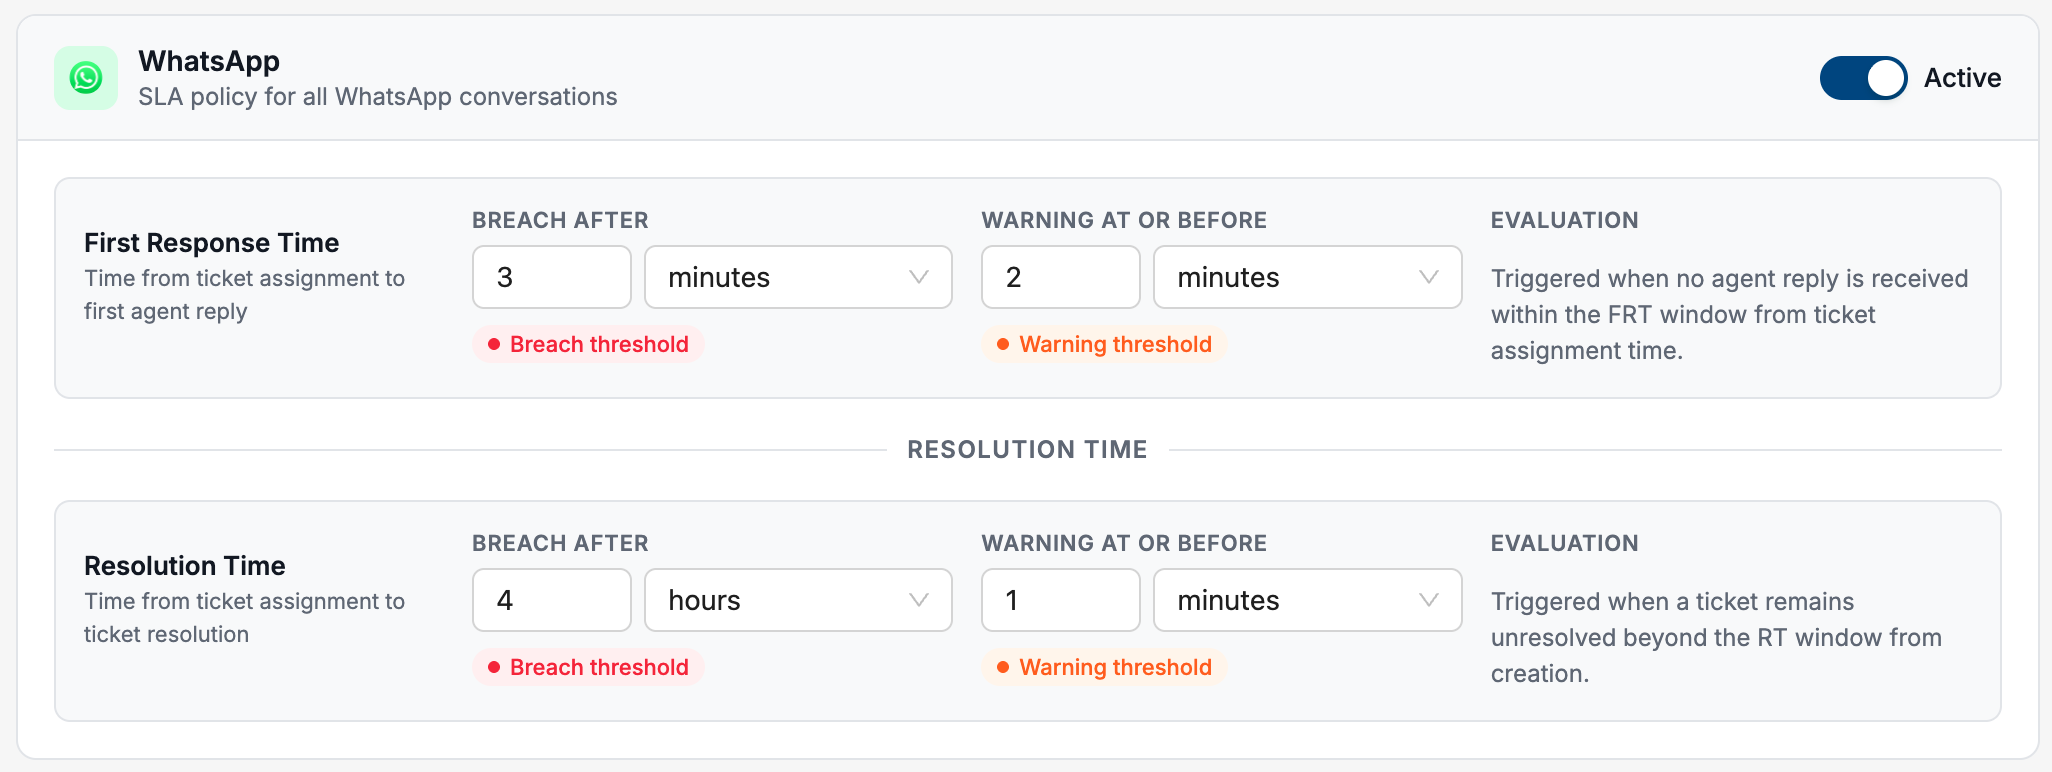Click chevron arrow of hours dropdown

pyautogui.click(x=919, y=600)
